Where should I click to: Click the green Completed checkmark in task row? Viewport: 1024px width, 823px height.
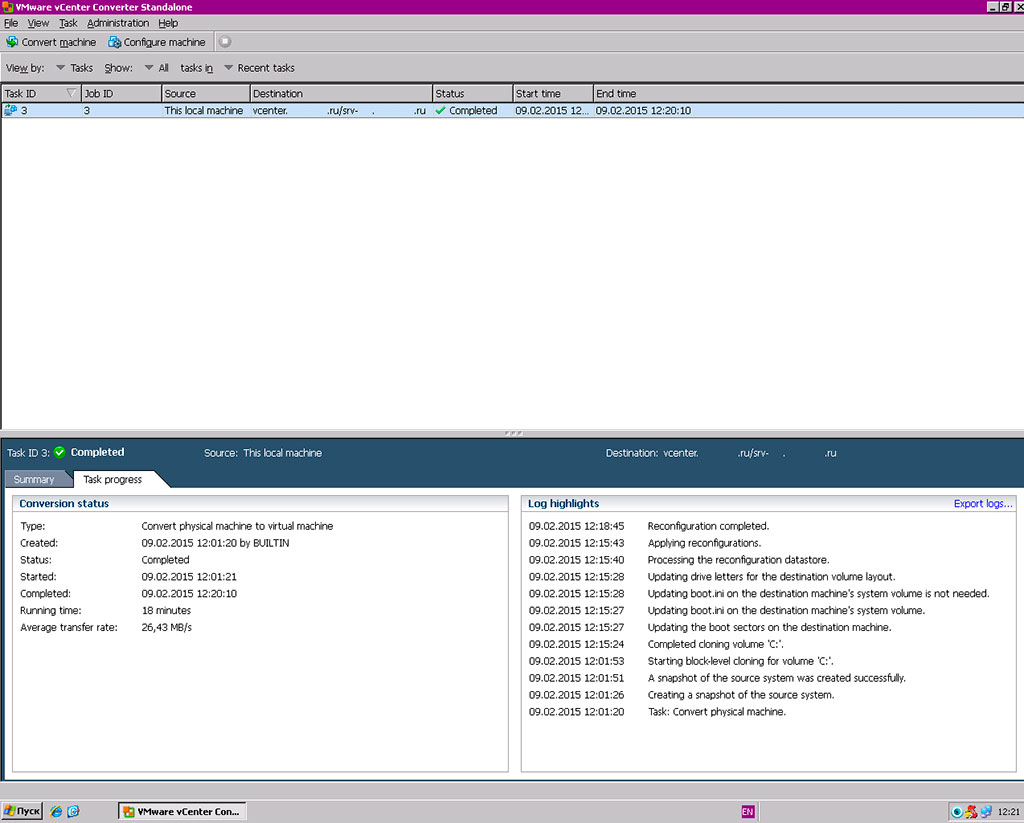440,110
